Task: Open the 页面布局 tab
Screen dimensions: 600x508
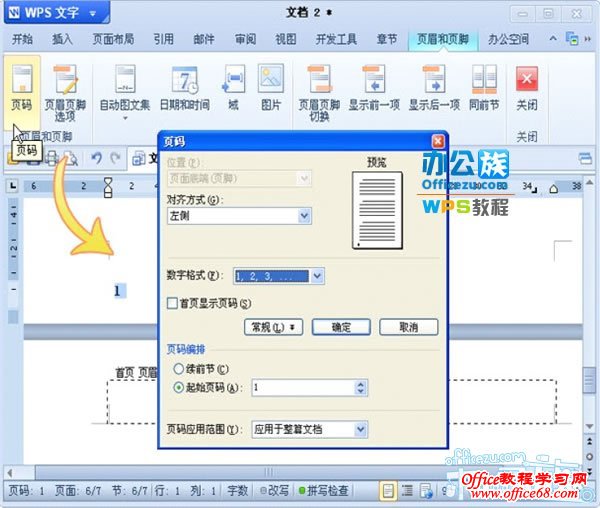Action: pos(113,39)
